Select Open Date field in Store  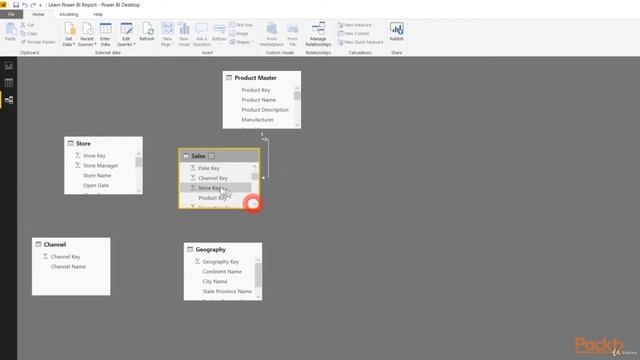pos(96,185)
